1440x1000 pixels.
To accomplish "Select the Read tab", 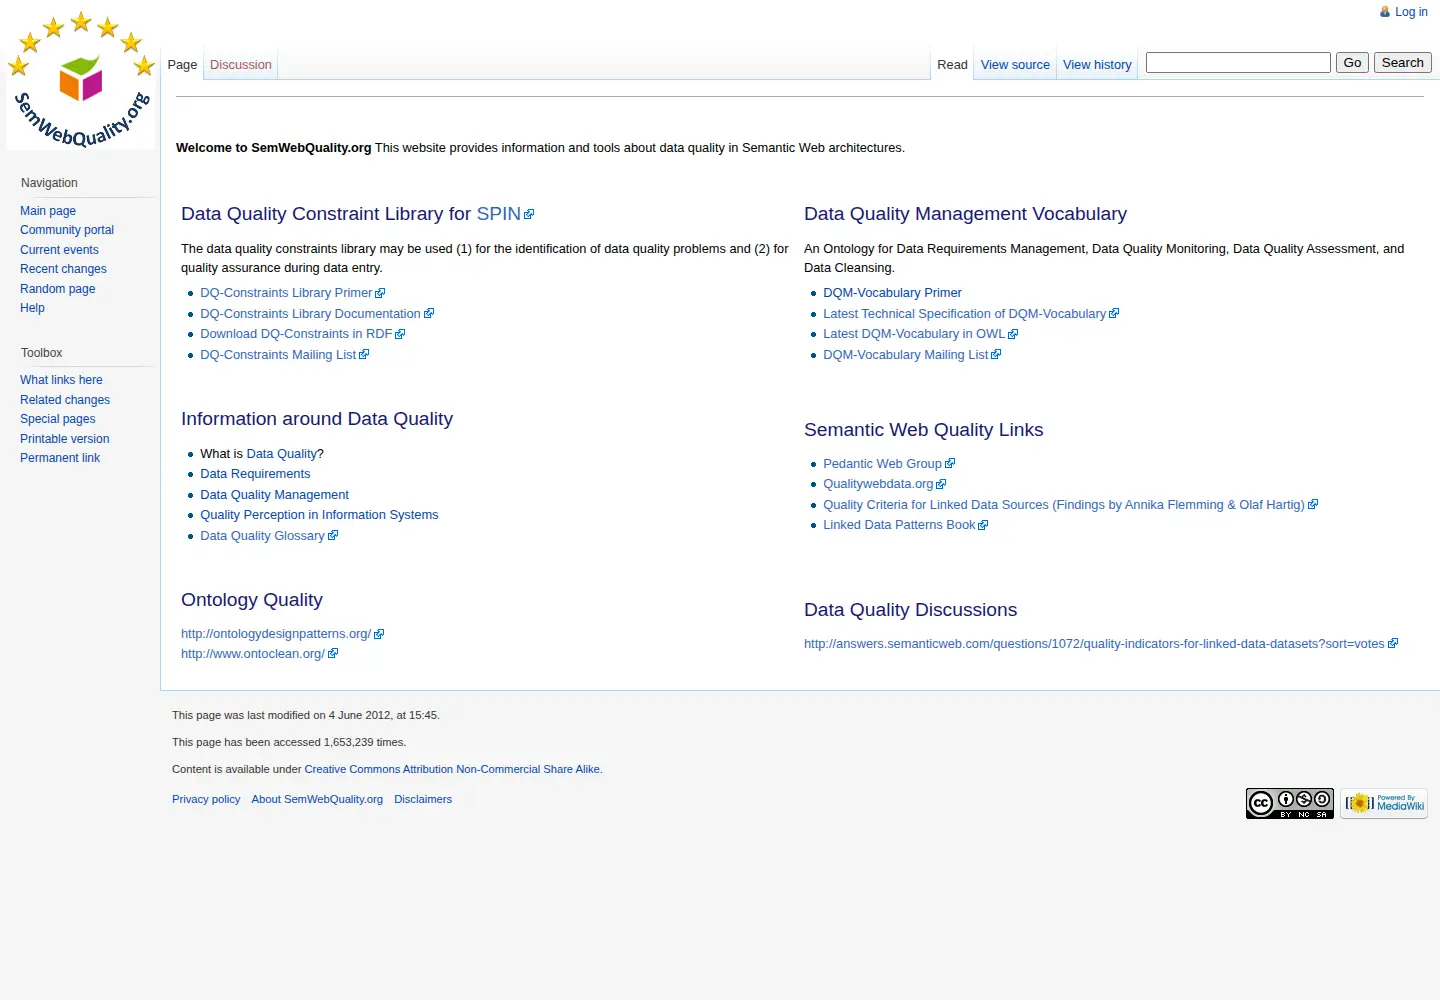I will click(x=952, y=65).
